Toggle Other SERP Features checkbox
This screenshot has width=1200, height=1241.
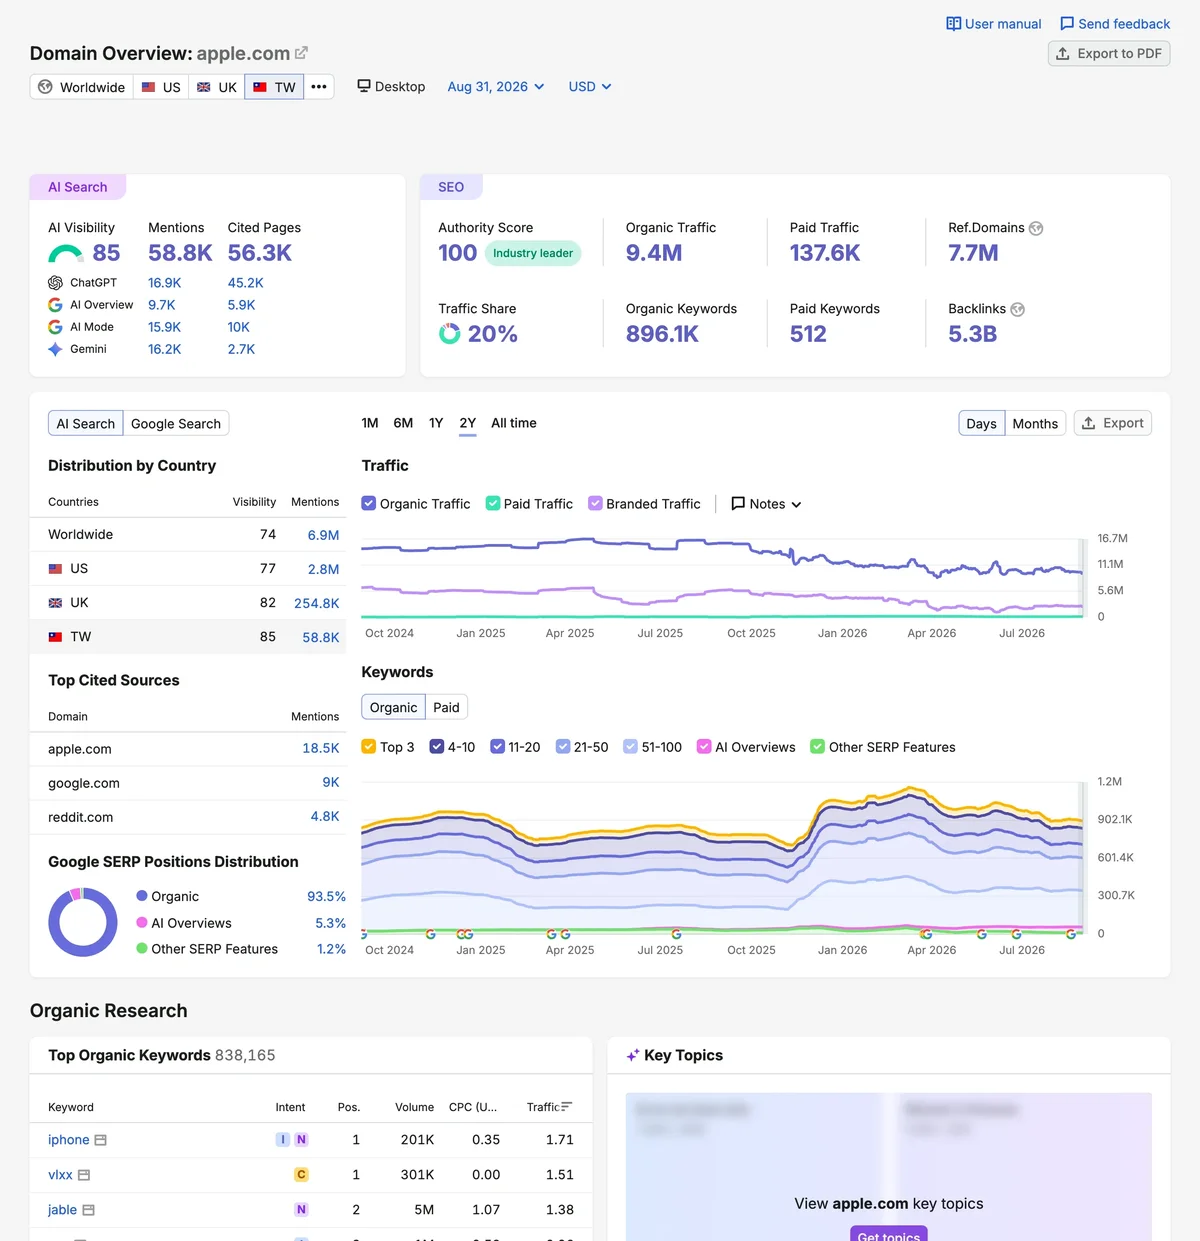click(x=818, y=747)
